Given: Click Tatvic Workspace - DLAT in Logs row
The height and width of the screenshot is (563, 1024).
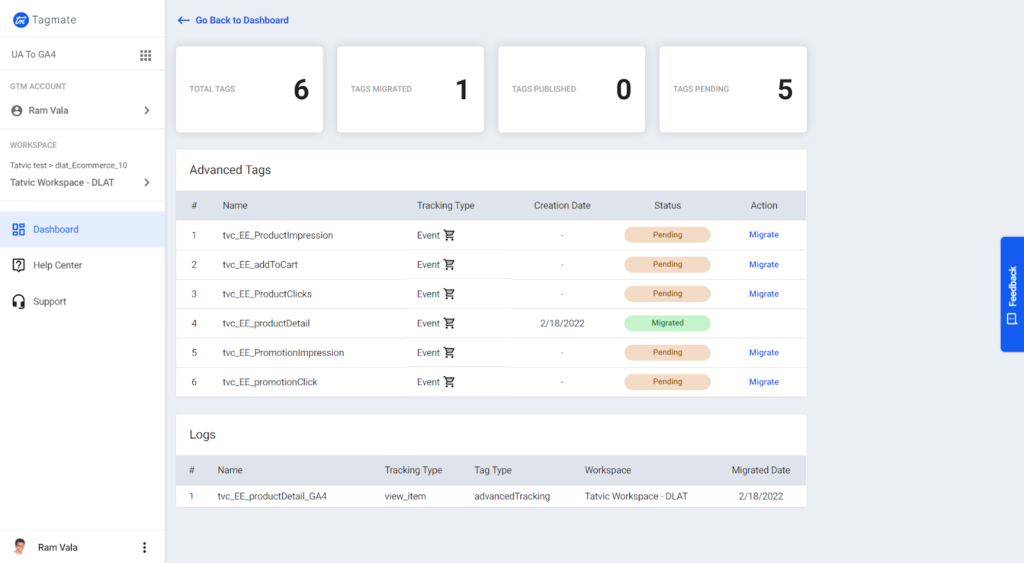Looking at the screenshot, I should [x=636, y=496].
